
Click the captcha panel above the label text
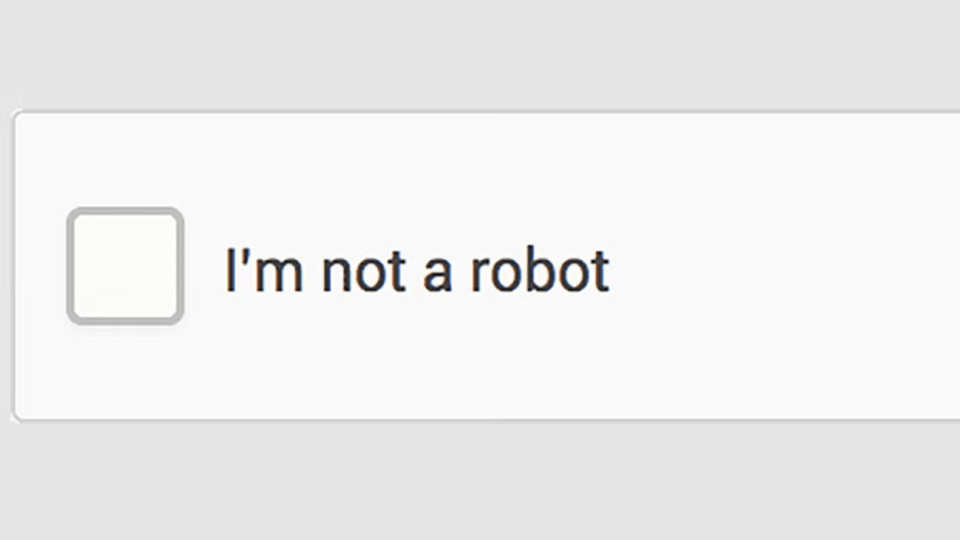[x=417, y=178]
